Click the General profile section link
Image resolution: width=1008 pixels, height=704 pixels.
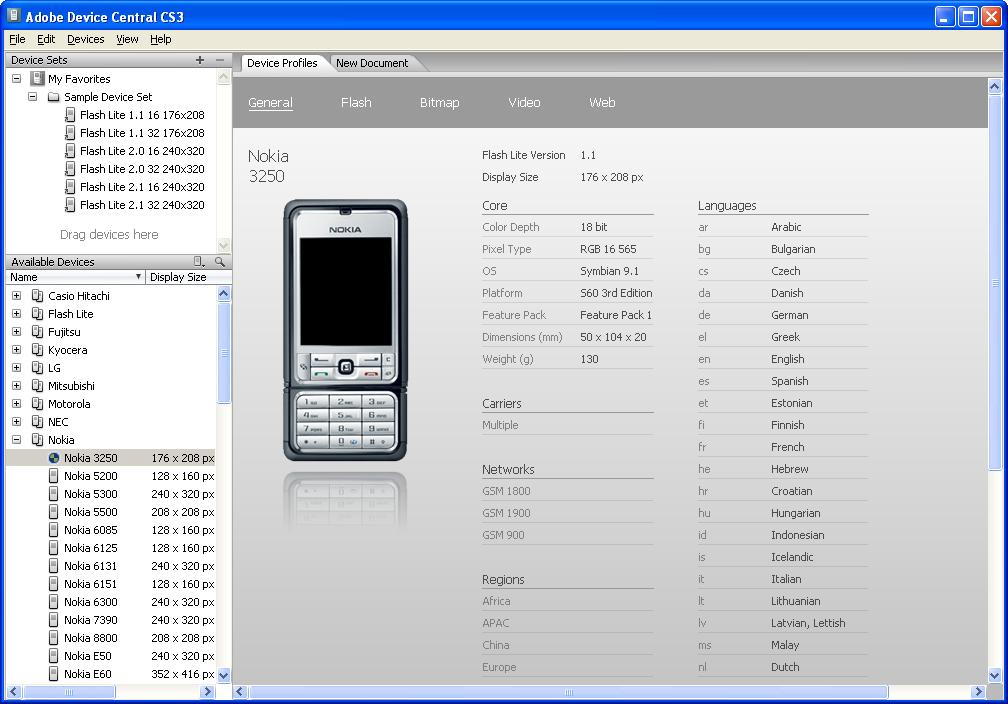coord(271,103)
